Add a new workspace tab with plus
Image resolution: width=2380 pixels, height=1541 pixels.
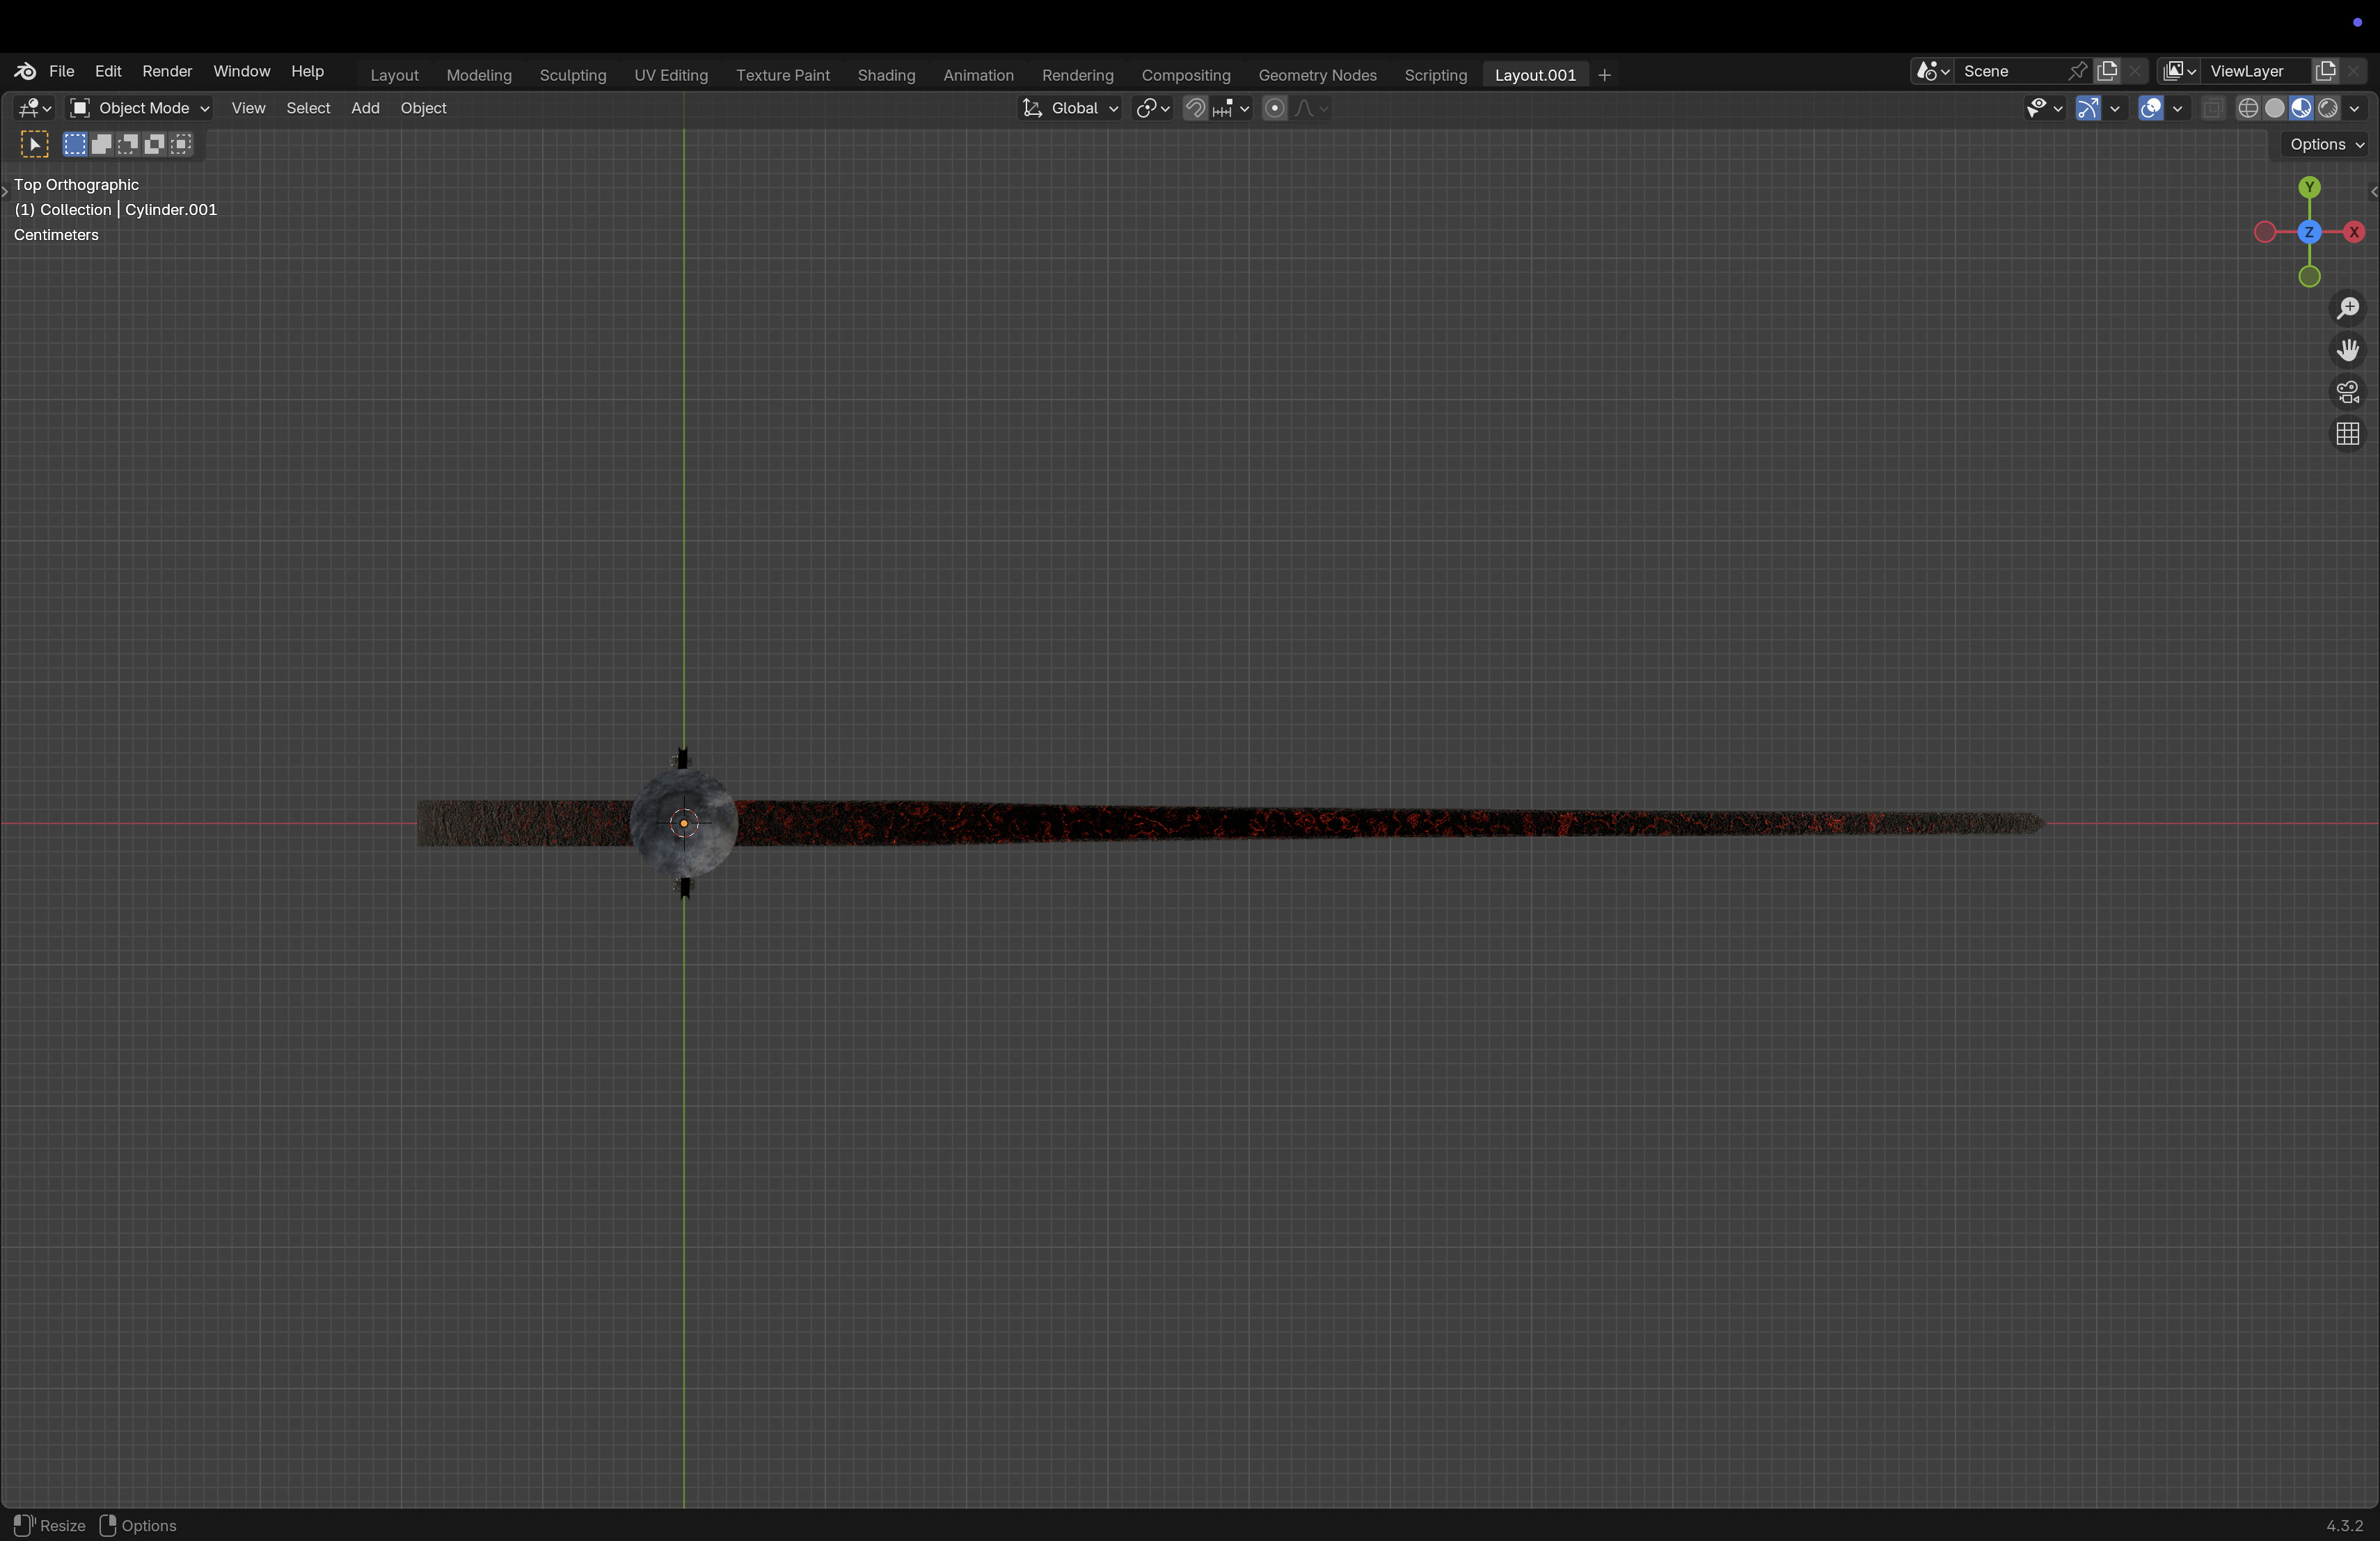pos(1605,75)
